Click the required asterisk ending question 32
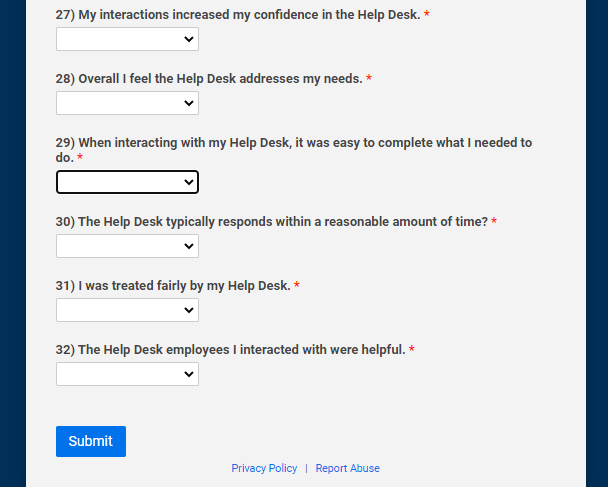 [x=412, y=350]
